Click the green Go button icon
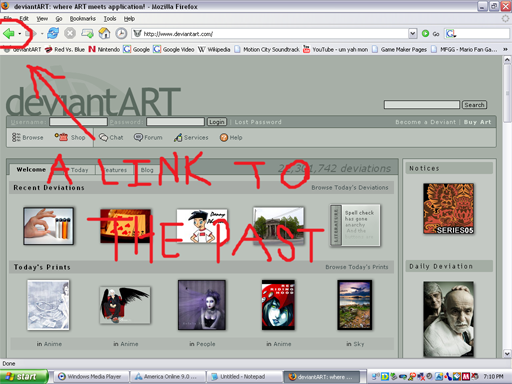 (x=425, y=34)
